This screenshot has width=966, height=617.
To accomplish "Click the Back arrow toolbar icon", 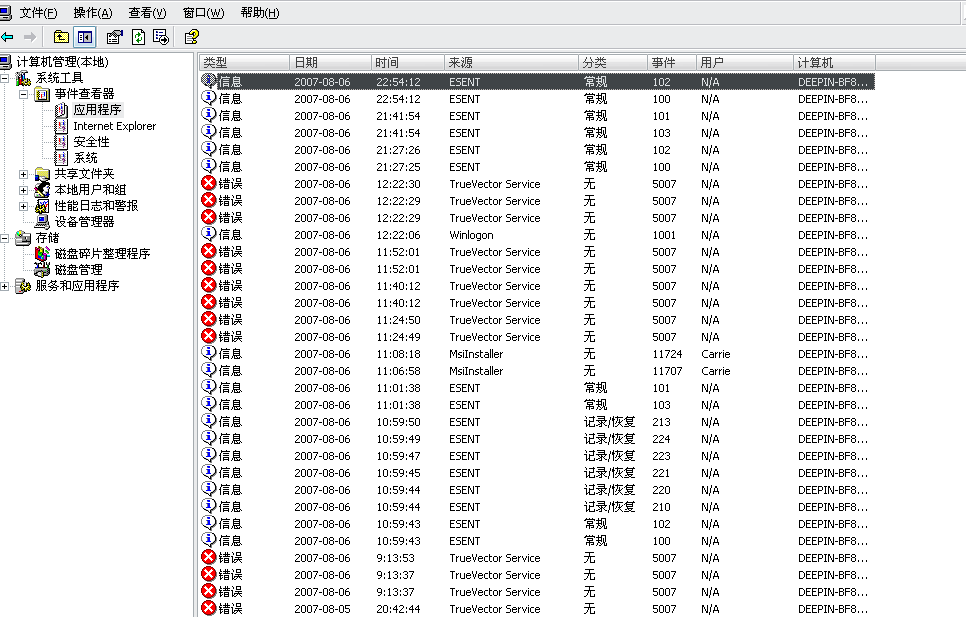I will pos(8,37).
